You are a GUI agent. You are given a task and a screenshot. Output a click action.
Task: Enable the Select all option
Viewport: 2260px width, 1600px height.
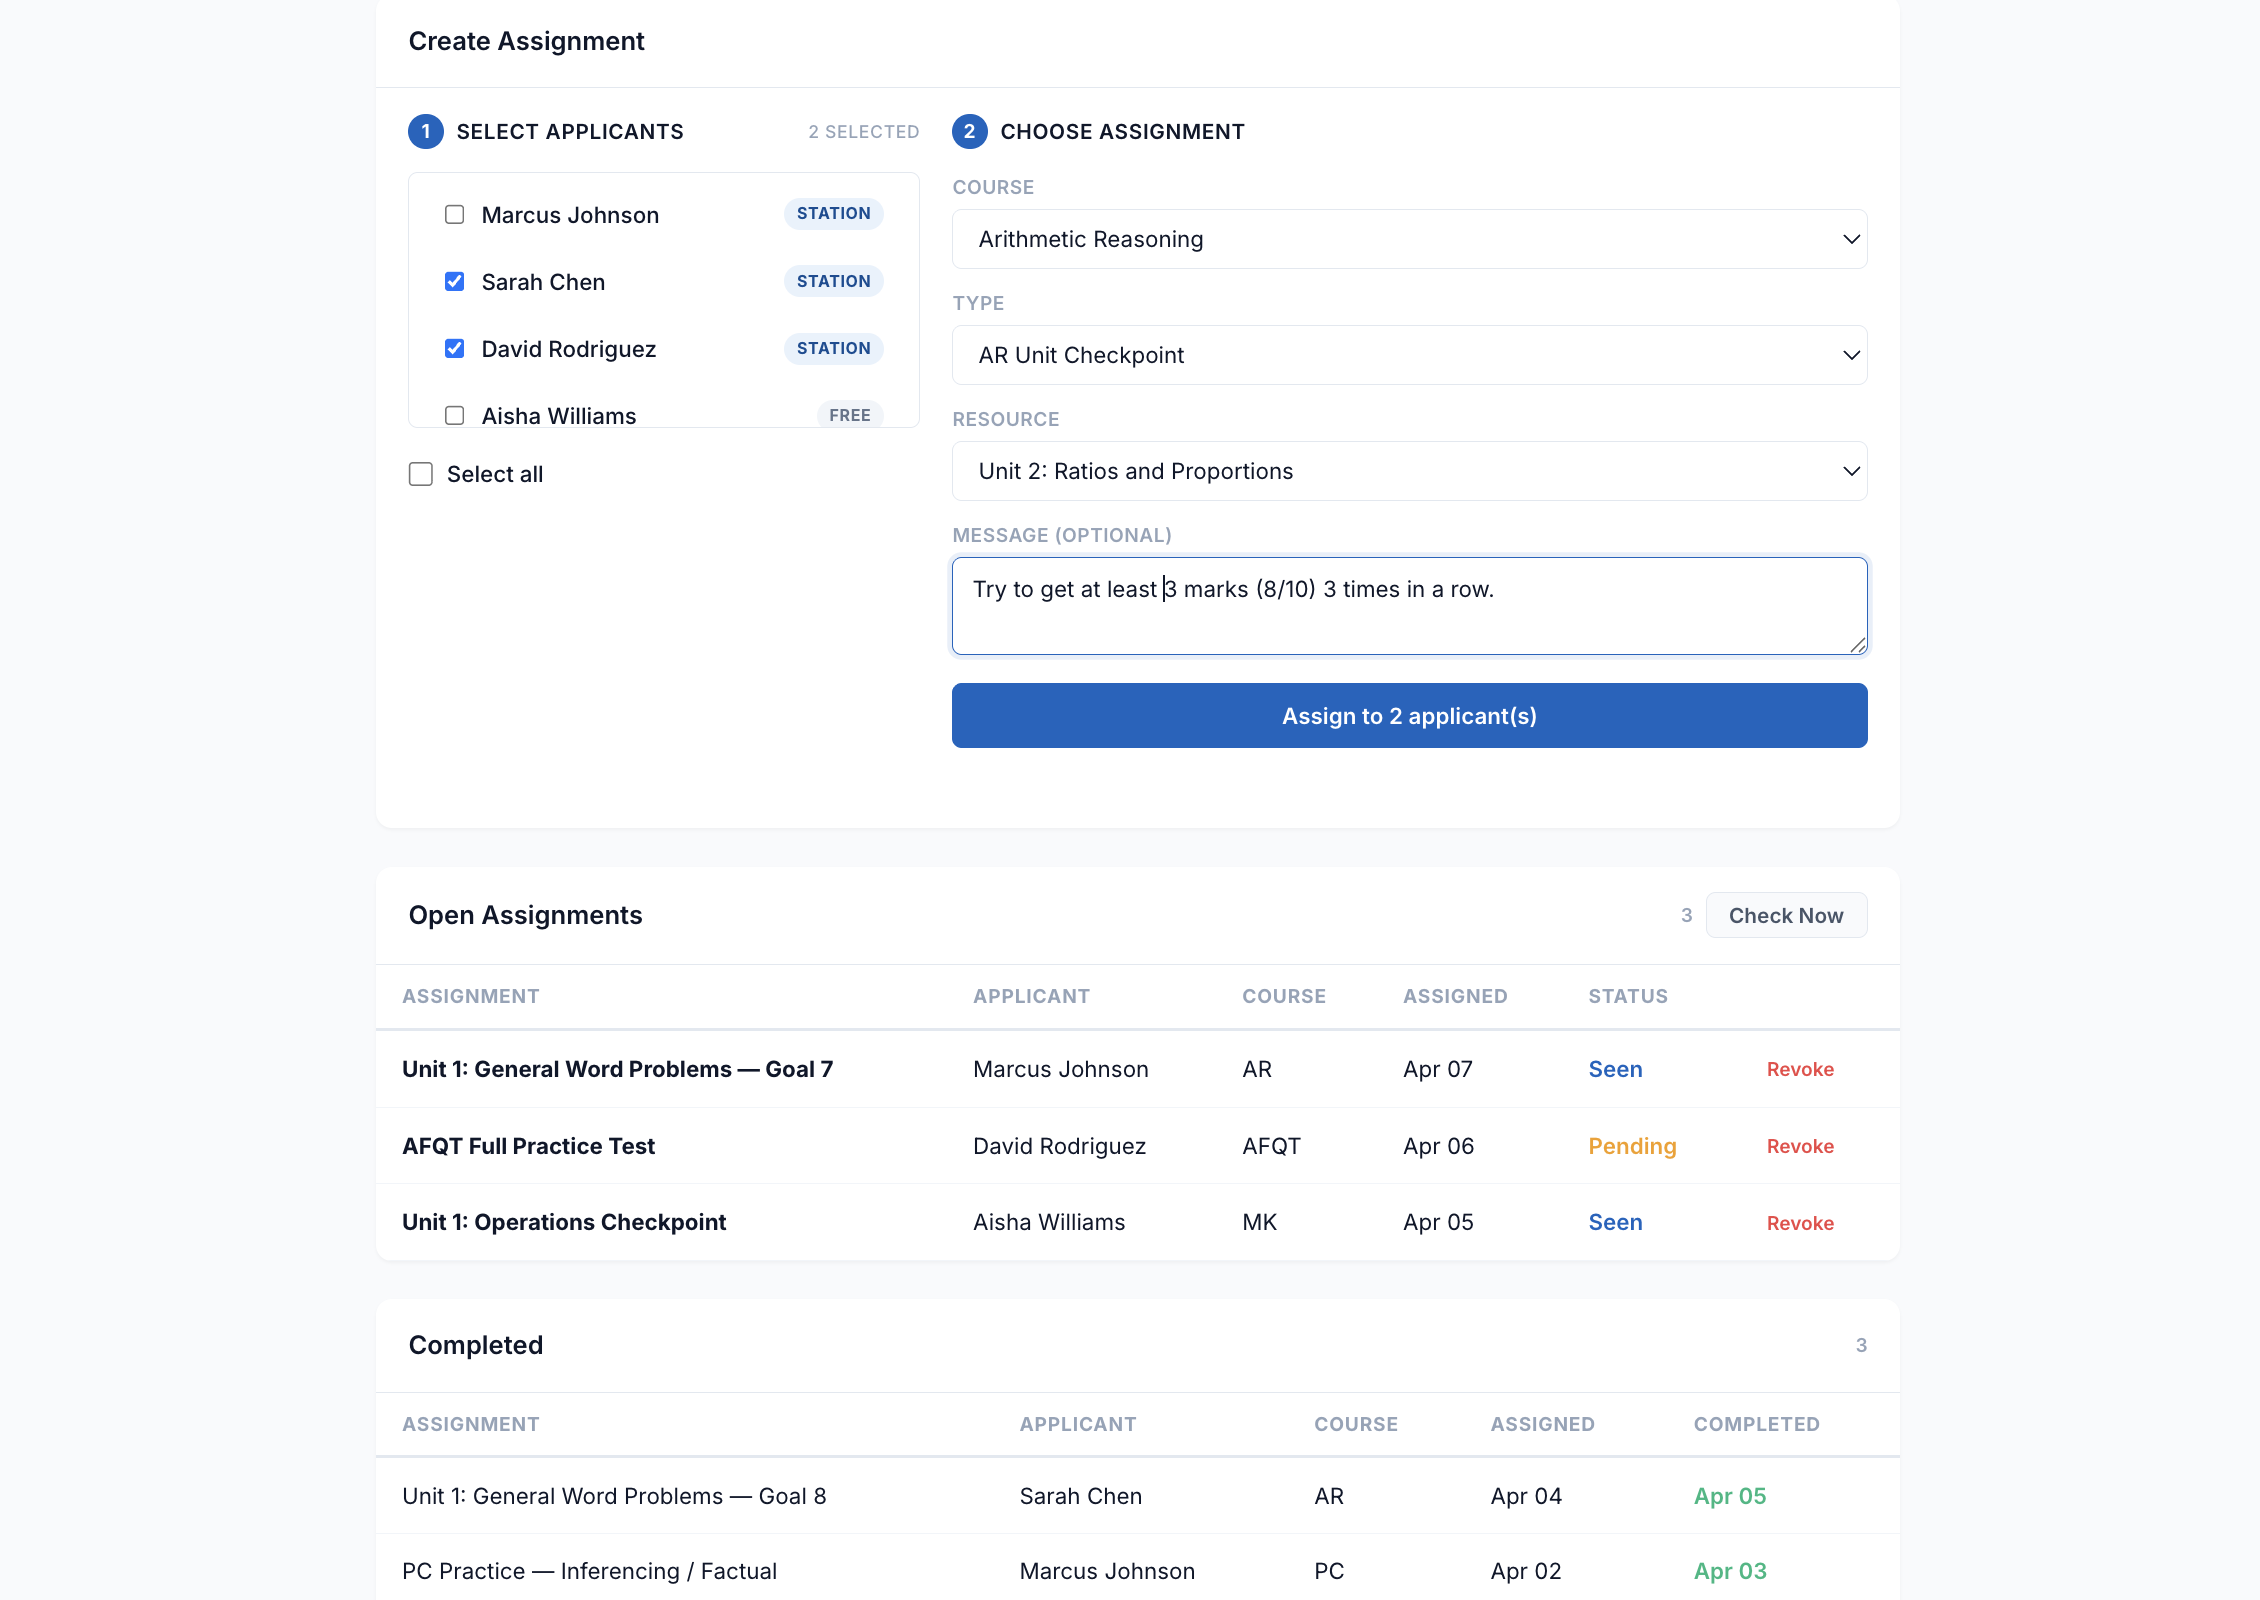click(420, 474)
